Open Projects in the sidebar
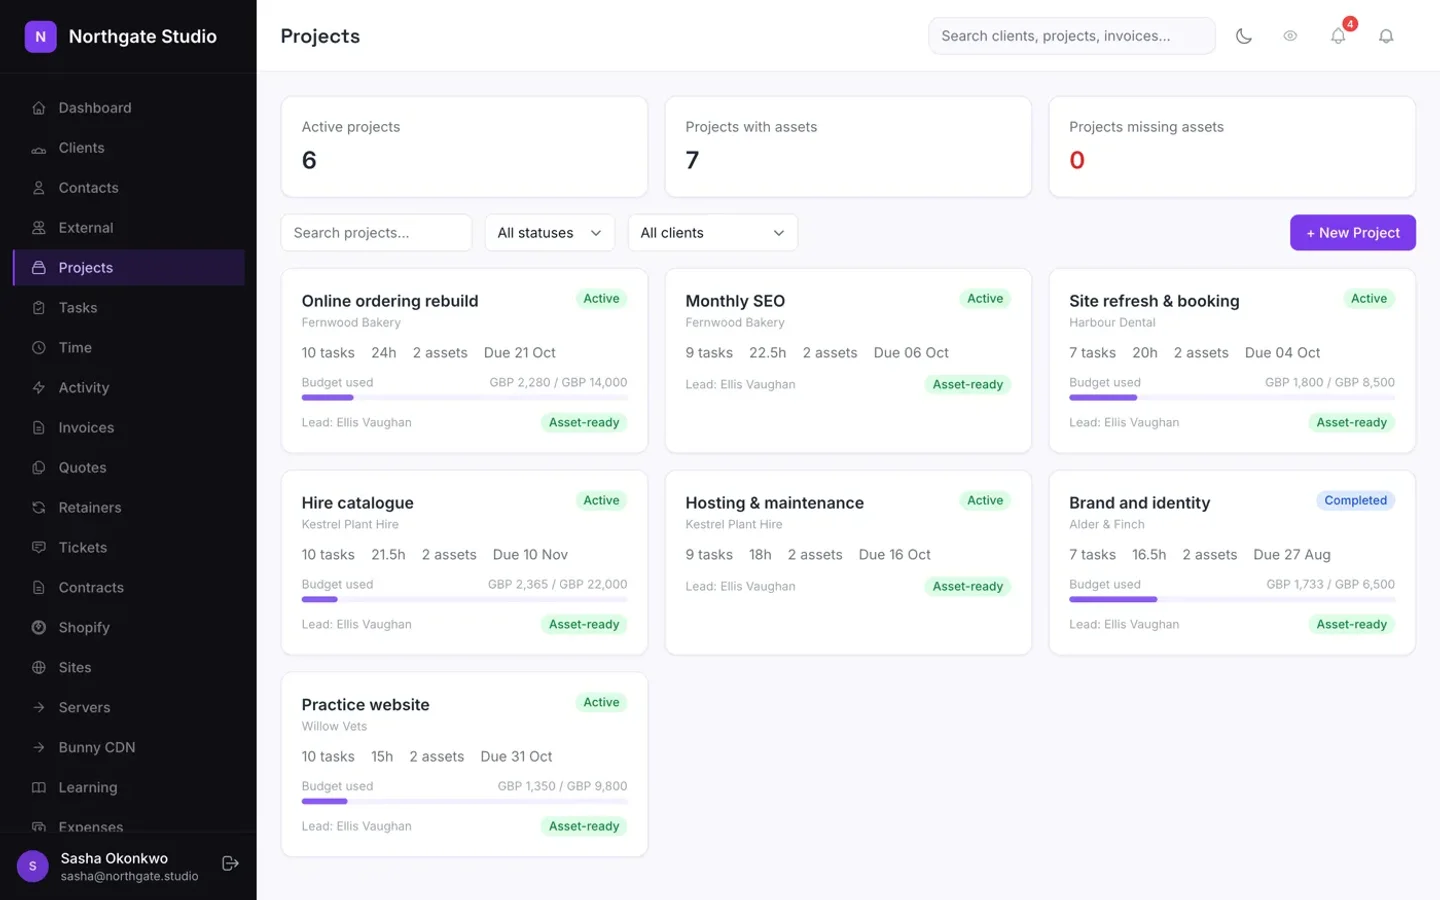This screenshot has width=1440, height=900. coord(129,268)
